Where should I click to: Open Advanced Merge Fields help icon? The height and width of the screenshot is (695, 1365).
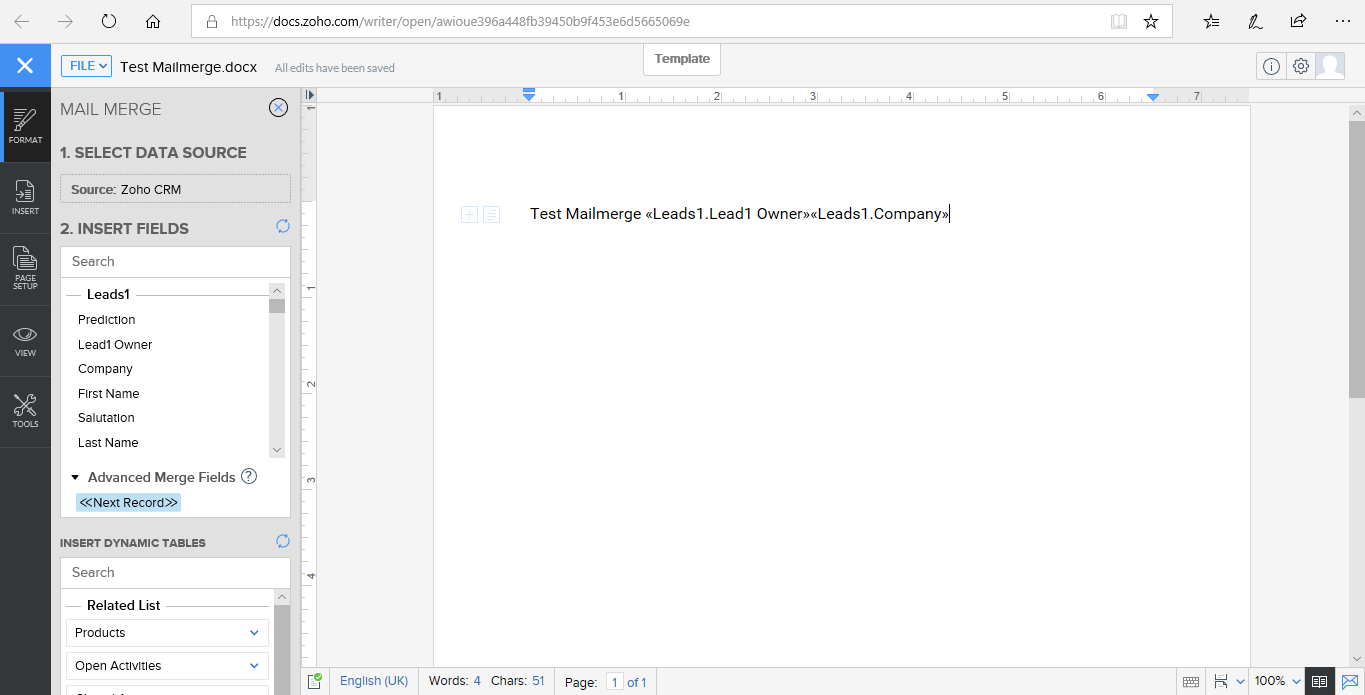coord(249,476)
